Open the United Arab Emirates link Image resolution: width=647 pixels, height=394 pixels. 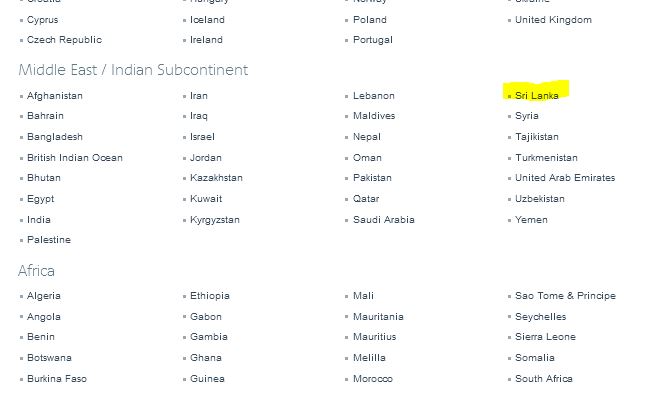565,178
